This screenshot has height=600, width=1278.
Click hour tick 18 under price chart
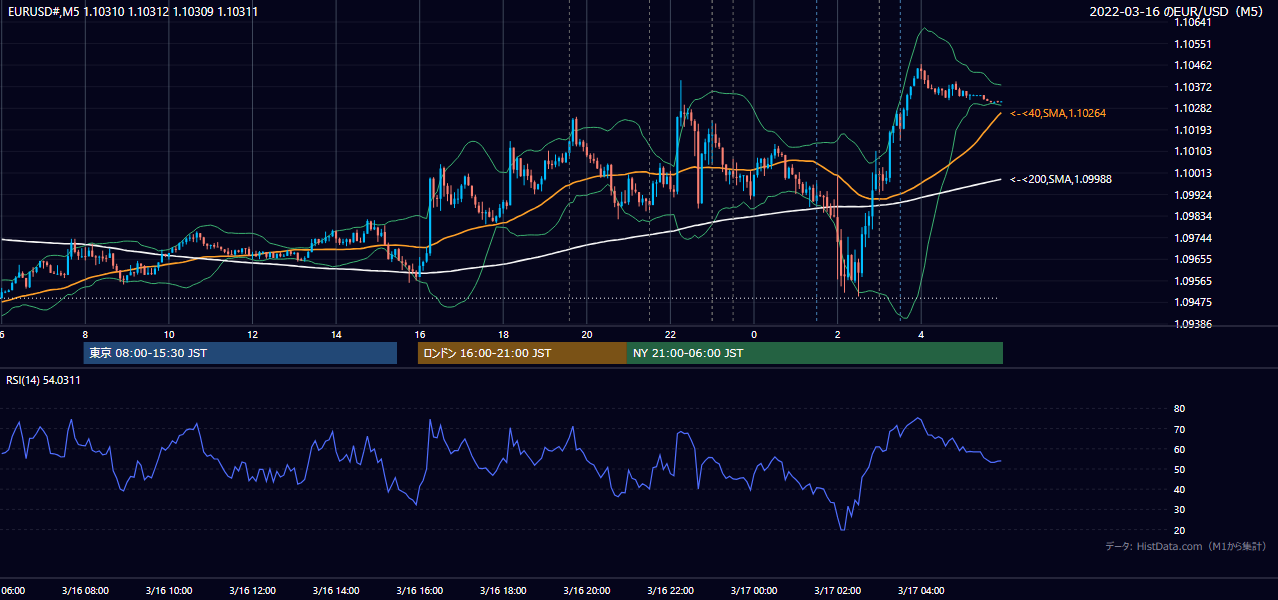coord(503,334)
